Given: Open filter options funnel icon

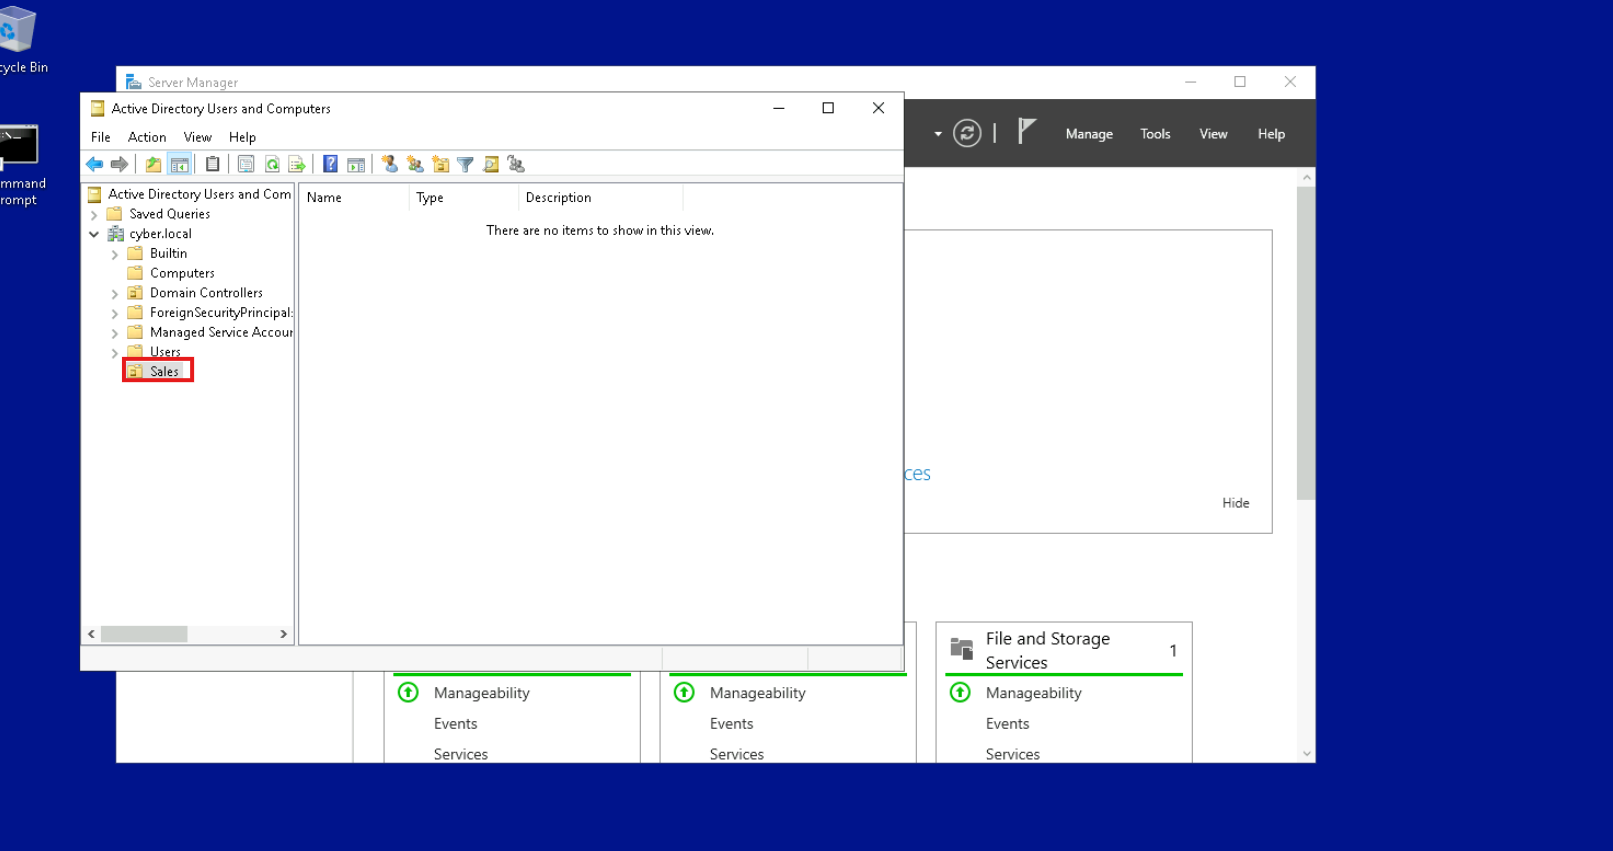Looking at the screenshot, I should [x=465, y=164].
